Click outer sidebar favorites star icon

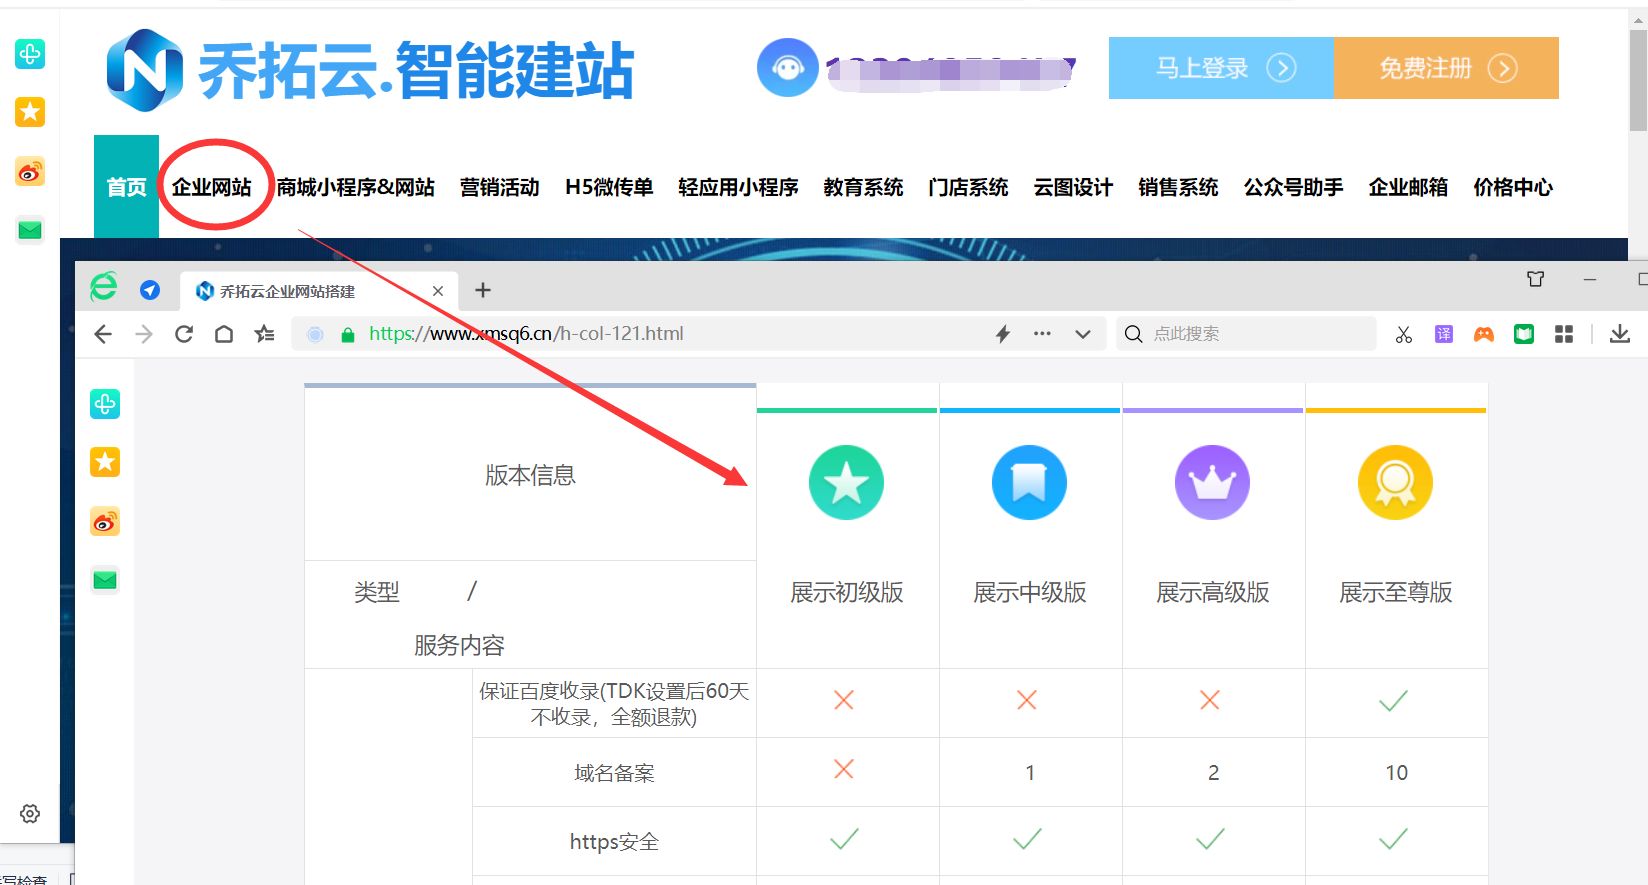pos(30,112)
